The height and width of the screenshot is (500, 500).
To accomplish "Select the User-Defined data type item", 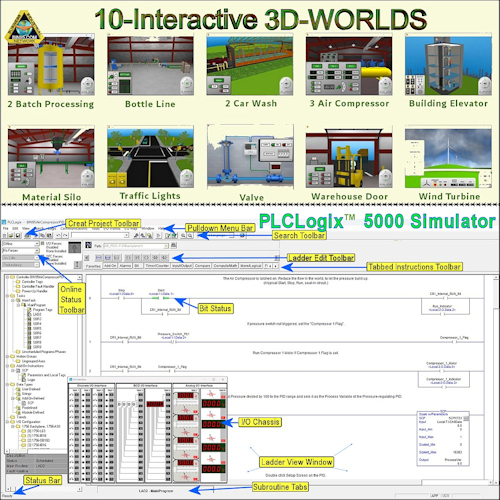I will (31, 389).
